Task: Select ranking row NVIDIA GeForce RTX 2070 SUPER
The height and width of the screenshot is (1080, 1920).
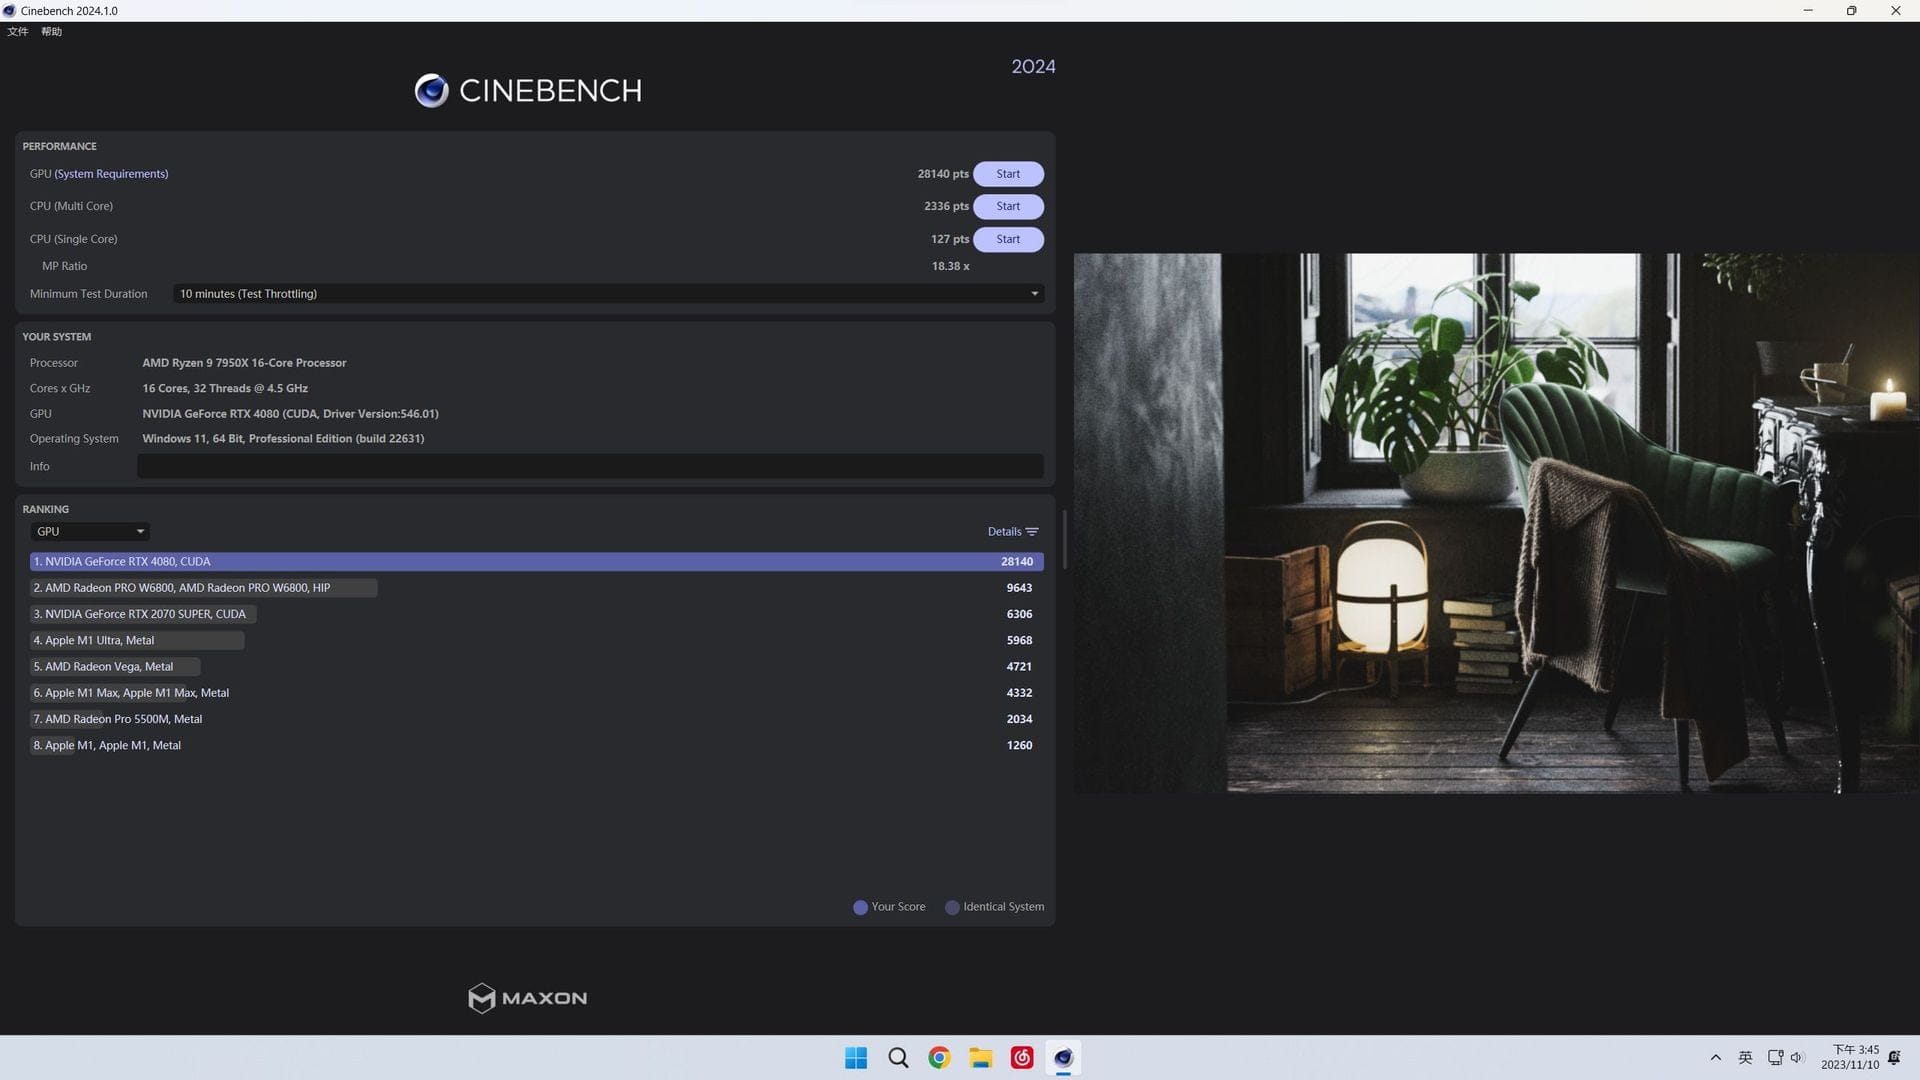Action: click(536, 614)
